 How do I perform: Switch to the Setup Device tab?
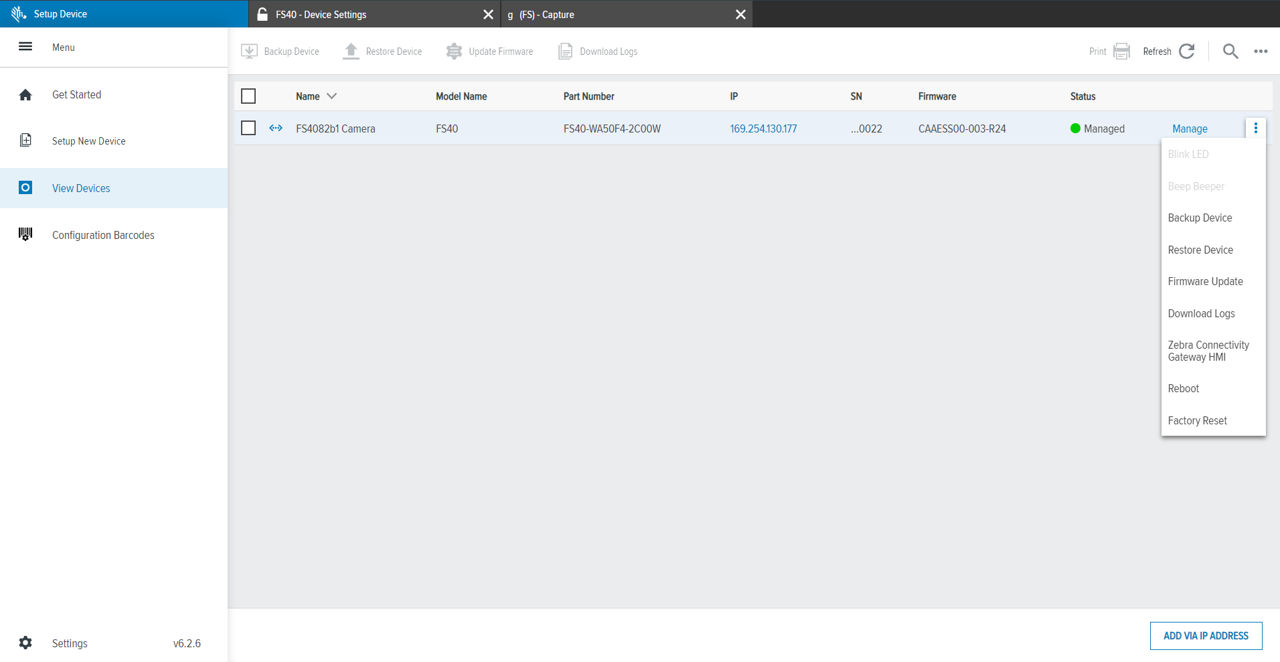(124, 14)
